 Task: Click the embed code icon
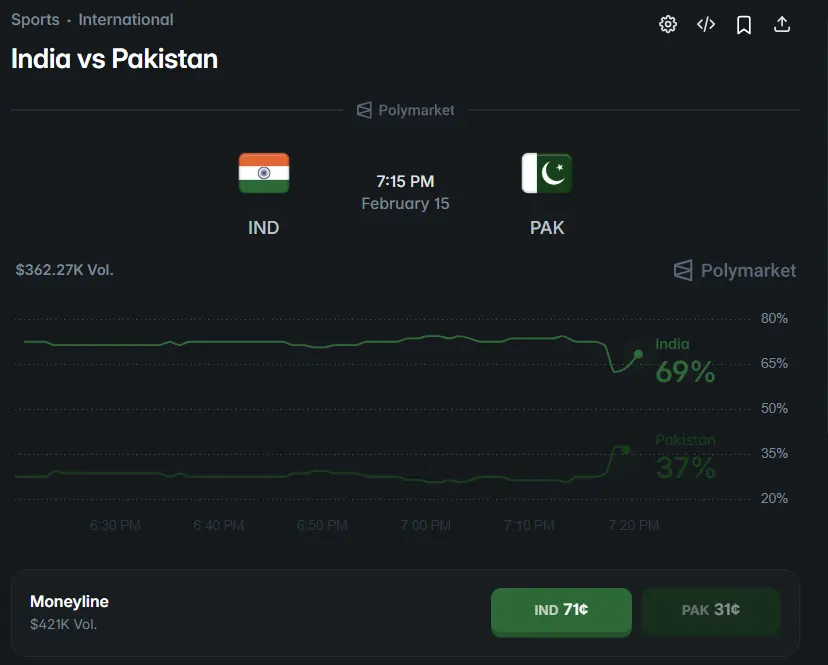pyautogui.click(x=706, y=25)
